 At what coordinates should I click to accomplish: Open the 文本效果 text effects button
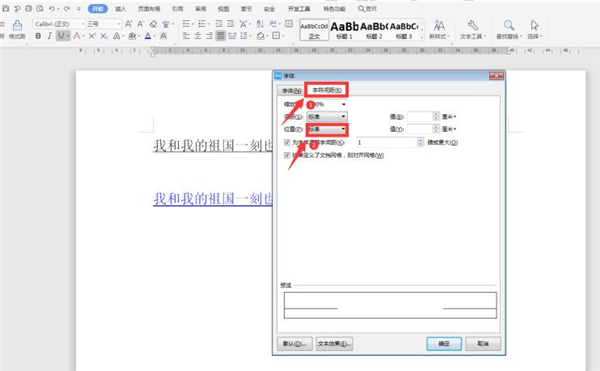pos(334,344)
